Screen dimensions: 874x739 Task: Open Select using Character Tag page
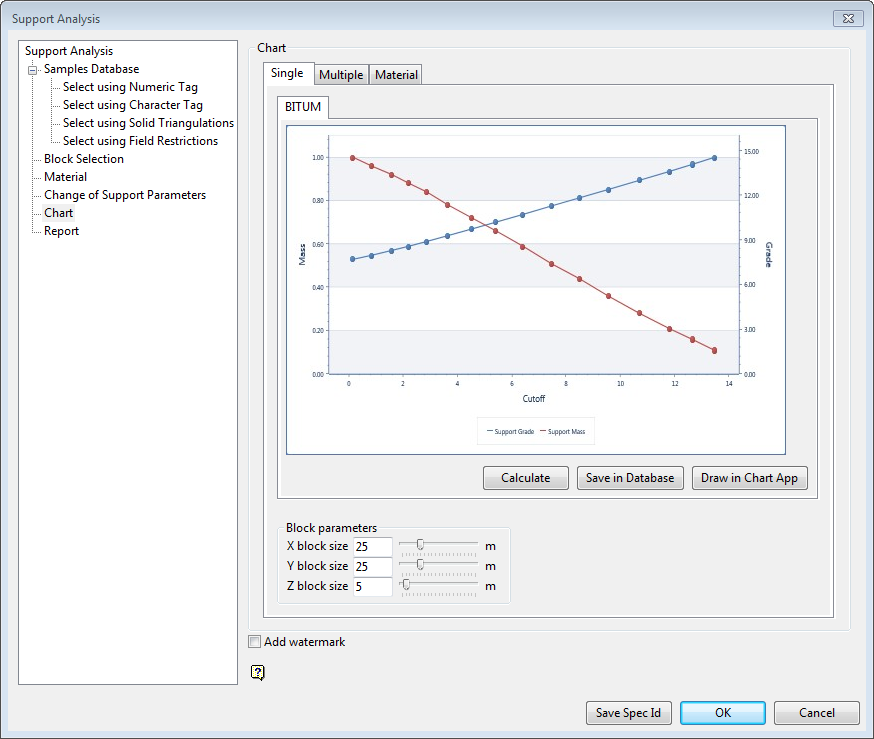tap(133, 105)
